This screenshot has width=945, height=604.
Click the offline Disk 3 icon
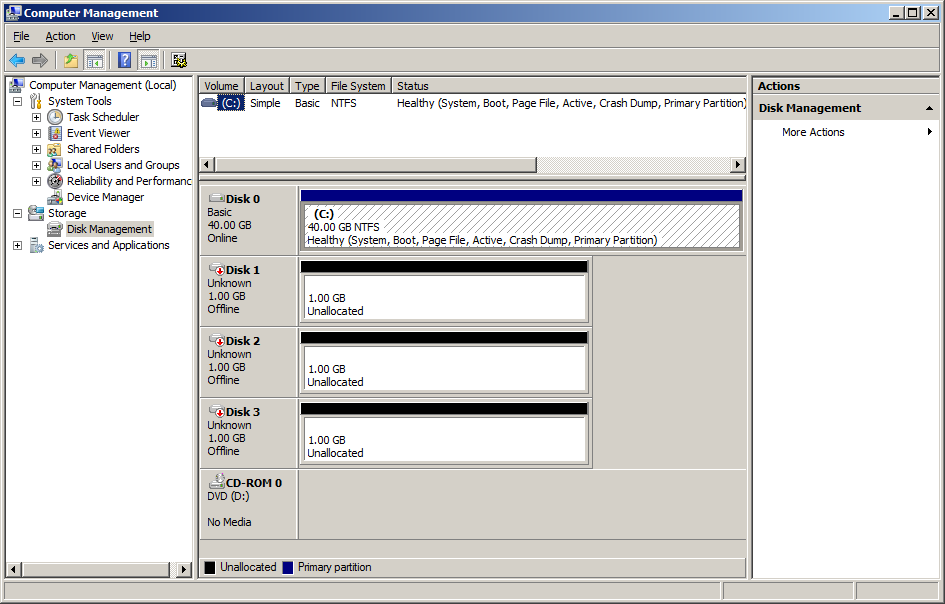pos(217,412)
